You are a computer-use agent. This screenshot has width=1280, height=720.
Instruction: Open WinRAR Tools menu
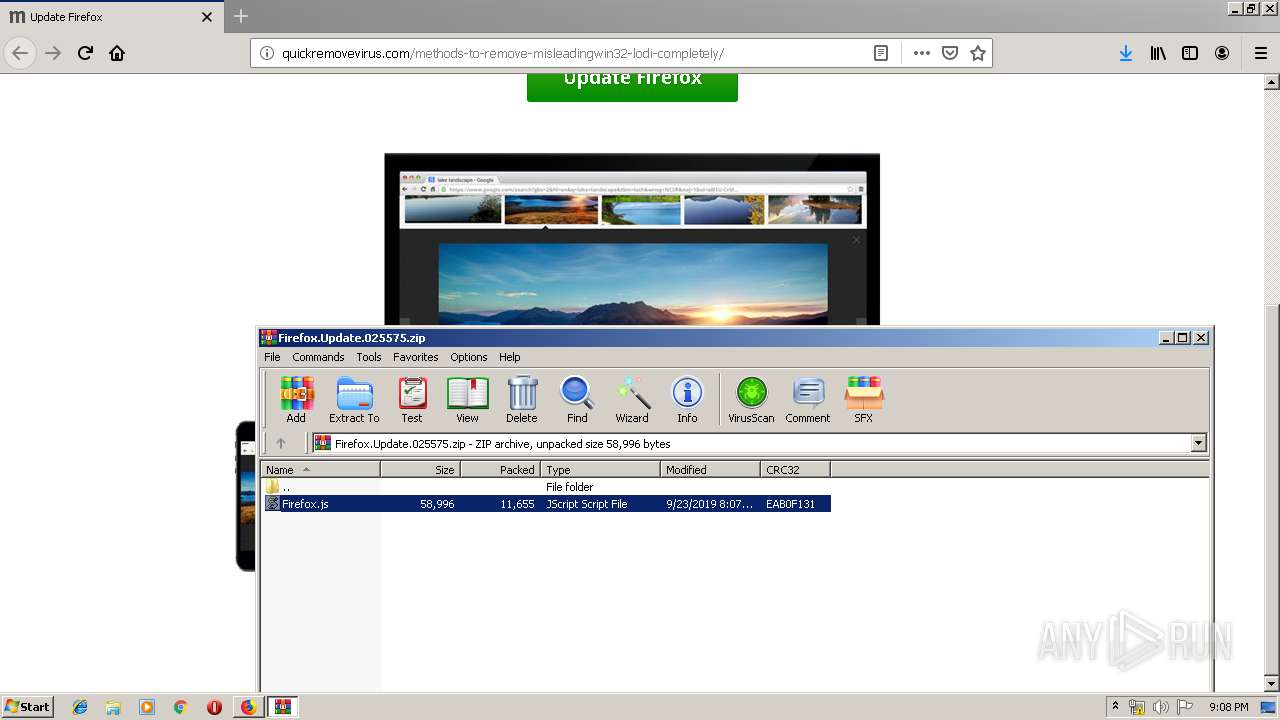click(369, 357)
